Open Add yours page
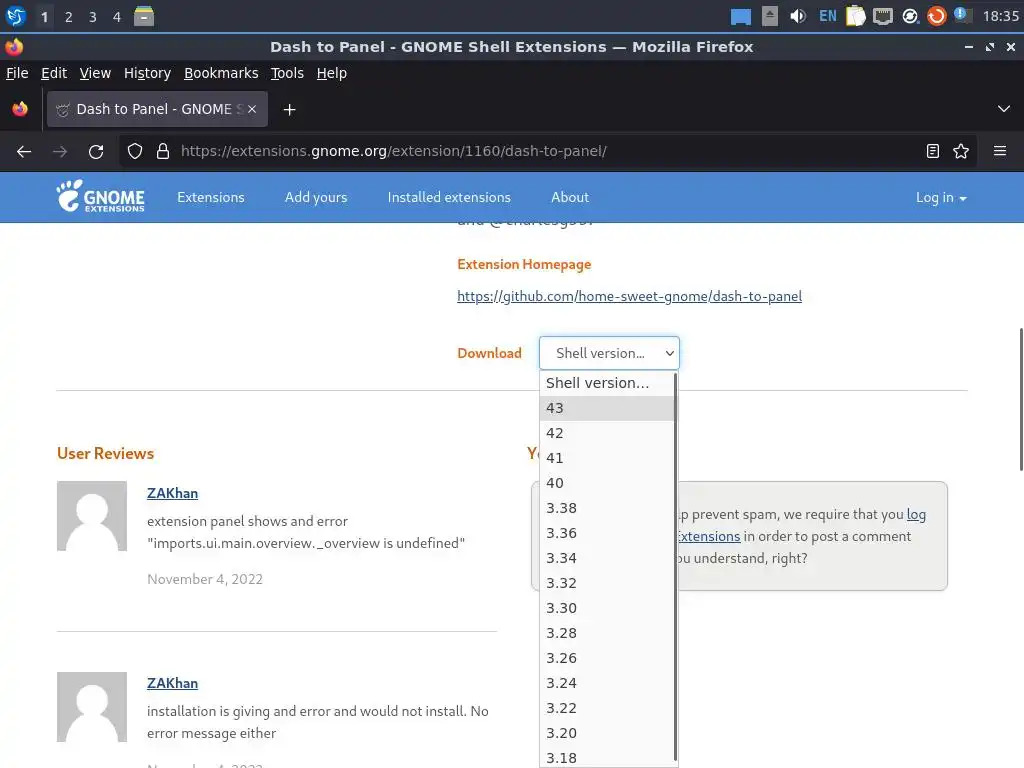The width and height of the screenshot is (1024, 768). coord(316,197)
